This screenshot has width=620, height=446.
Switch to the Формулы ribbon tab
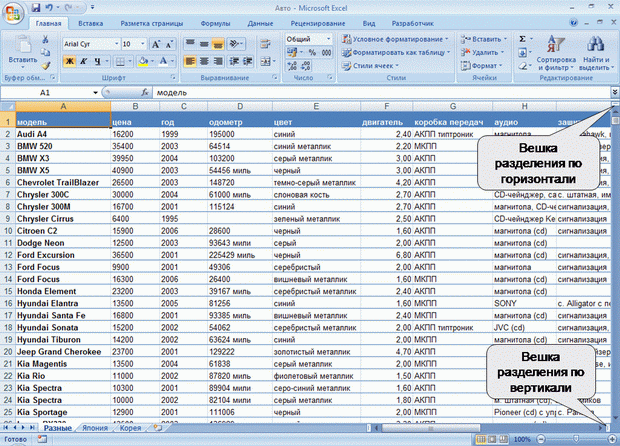pyautogui.click(x=216, y=22)
